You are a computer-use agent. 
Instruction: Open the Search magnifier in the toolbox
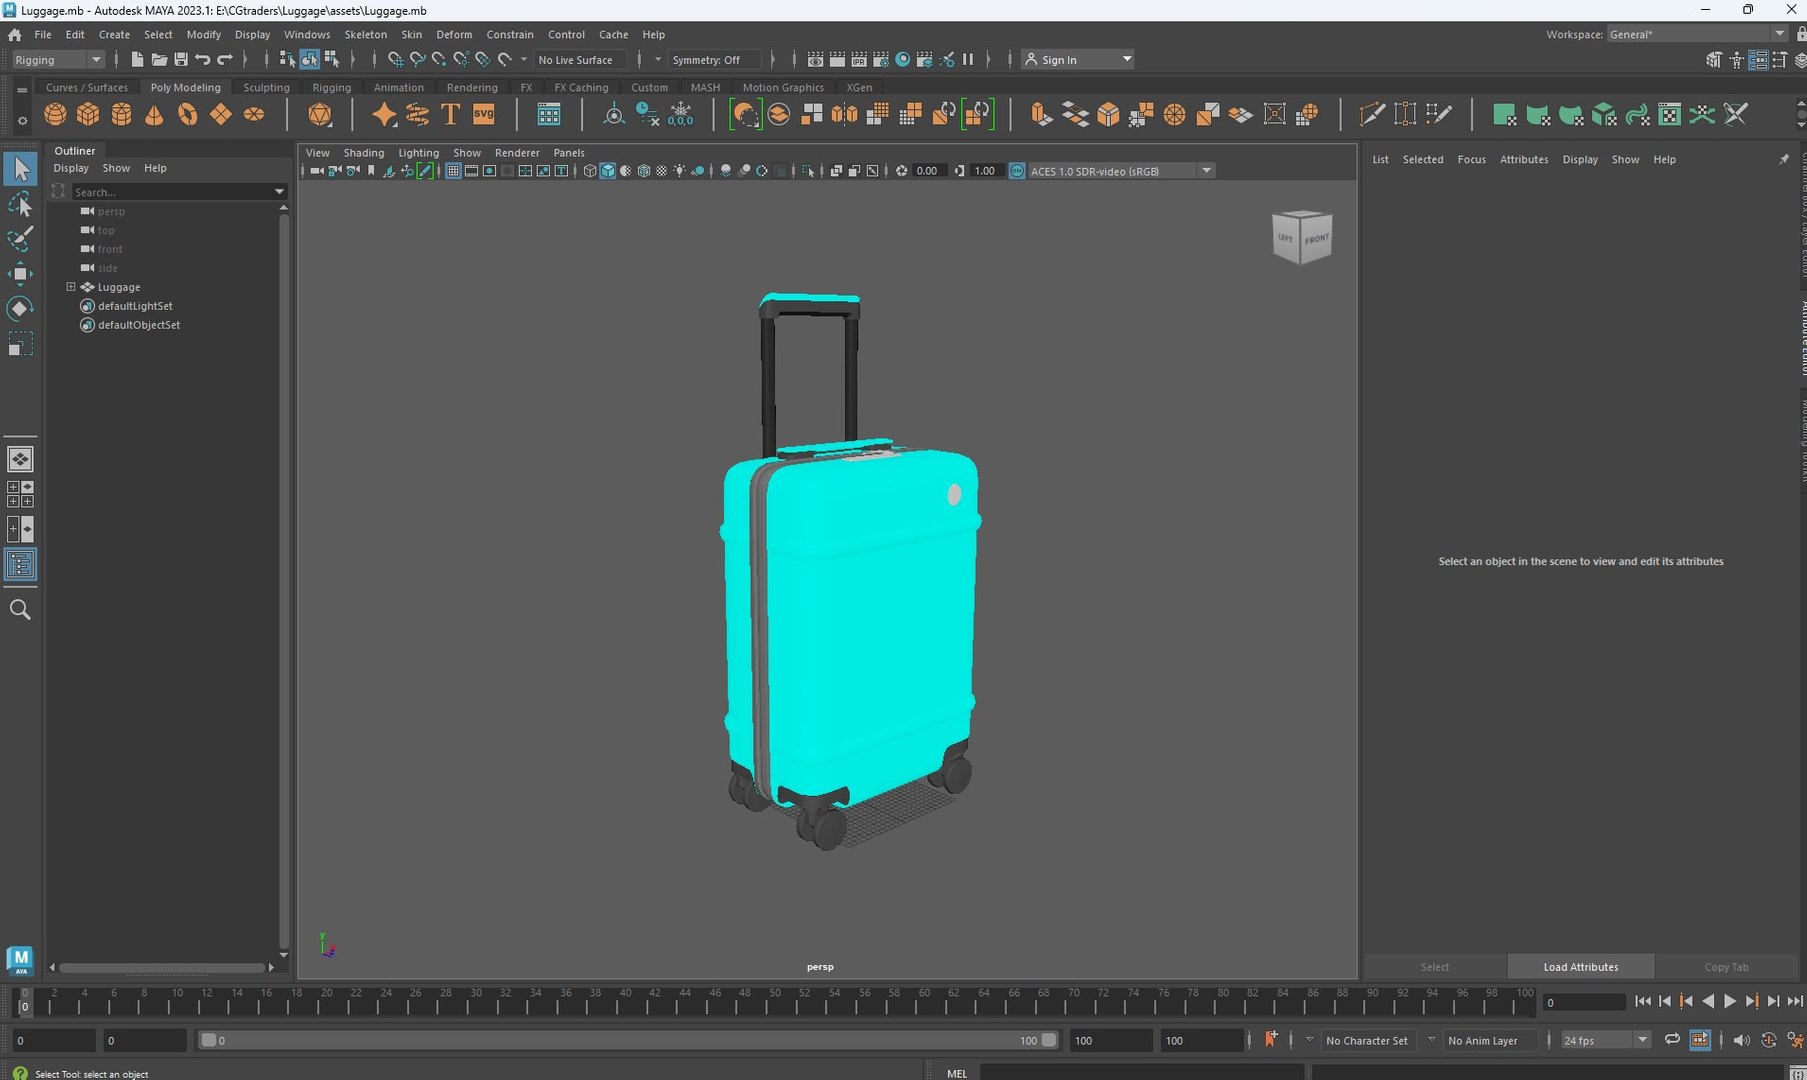[x=19, y=609]
